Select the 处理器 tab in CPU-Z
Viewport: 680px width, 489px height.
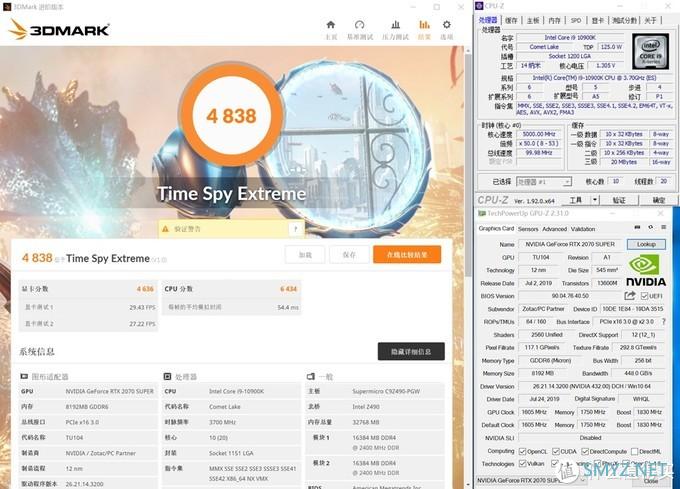(488, 20)
